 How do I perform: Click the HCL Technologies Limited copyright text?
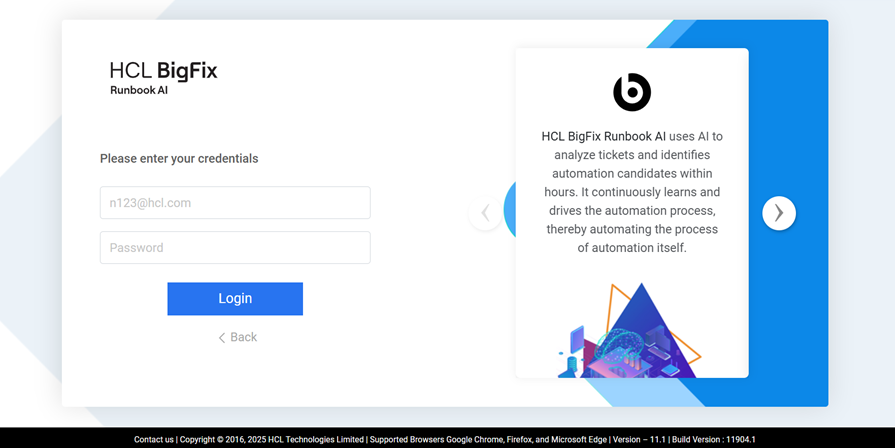[272, 439]
